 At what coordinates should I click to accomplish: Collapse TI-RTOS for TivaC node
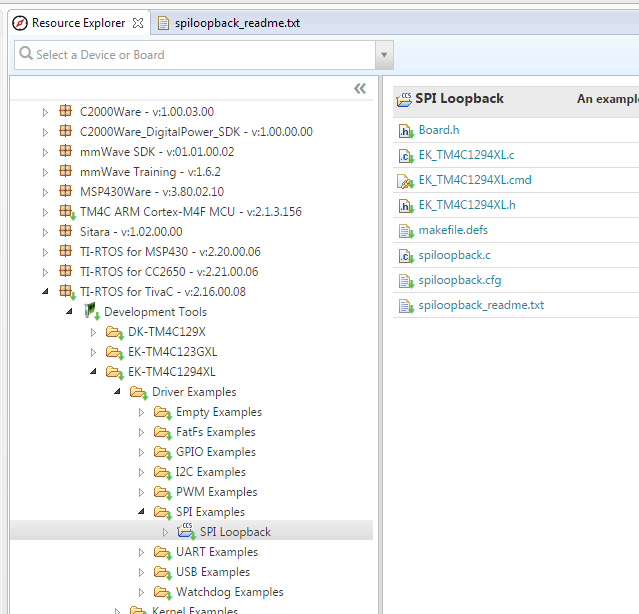[x=45, y=291]
